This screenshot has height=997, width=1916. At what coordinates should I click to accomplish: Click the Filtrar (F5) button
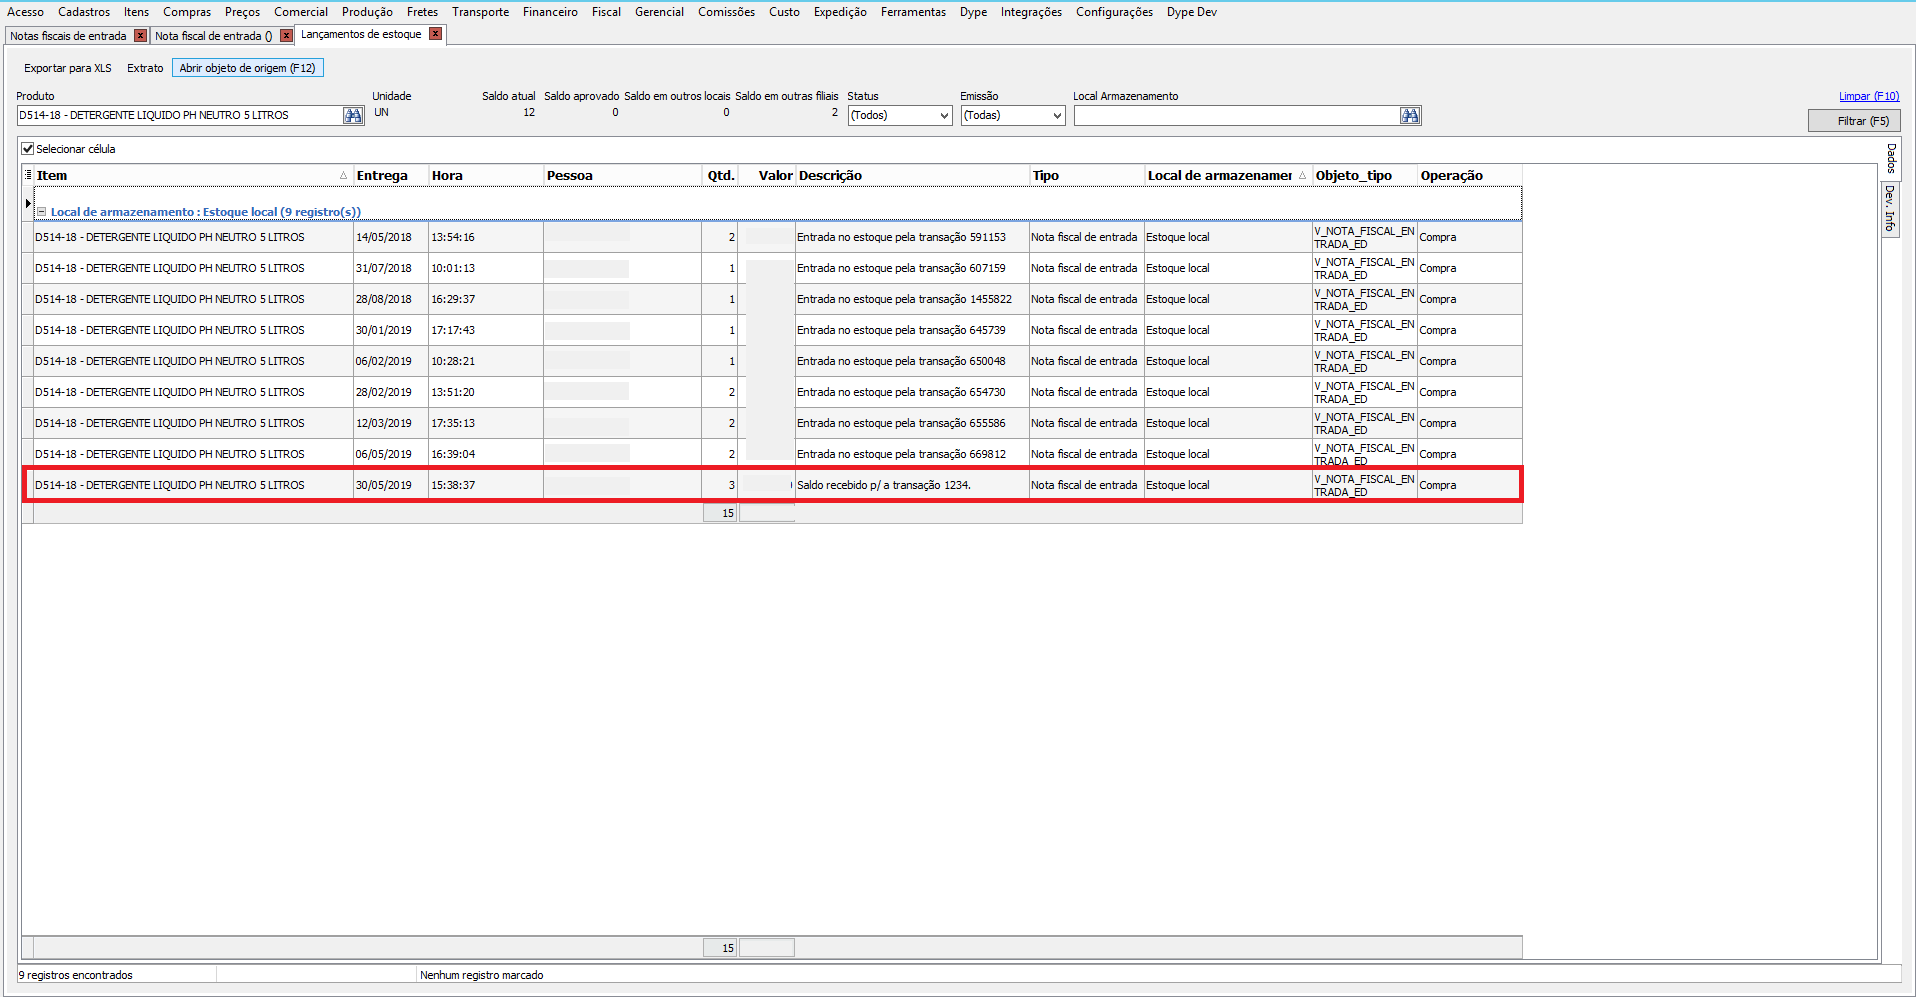click(x=1854, y=121)
